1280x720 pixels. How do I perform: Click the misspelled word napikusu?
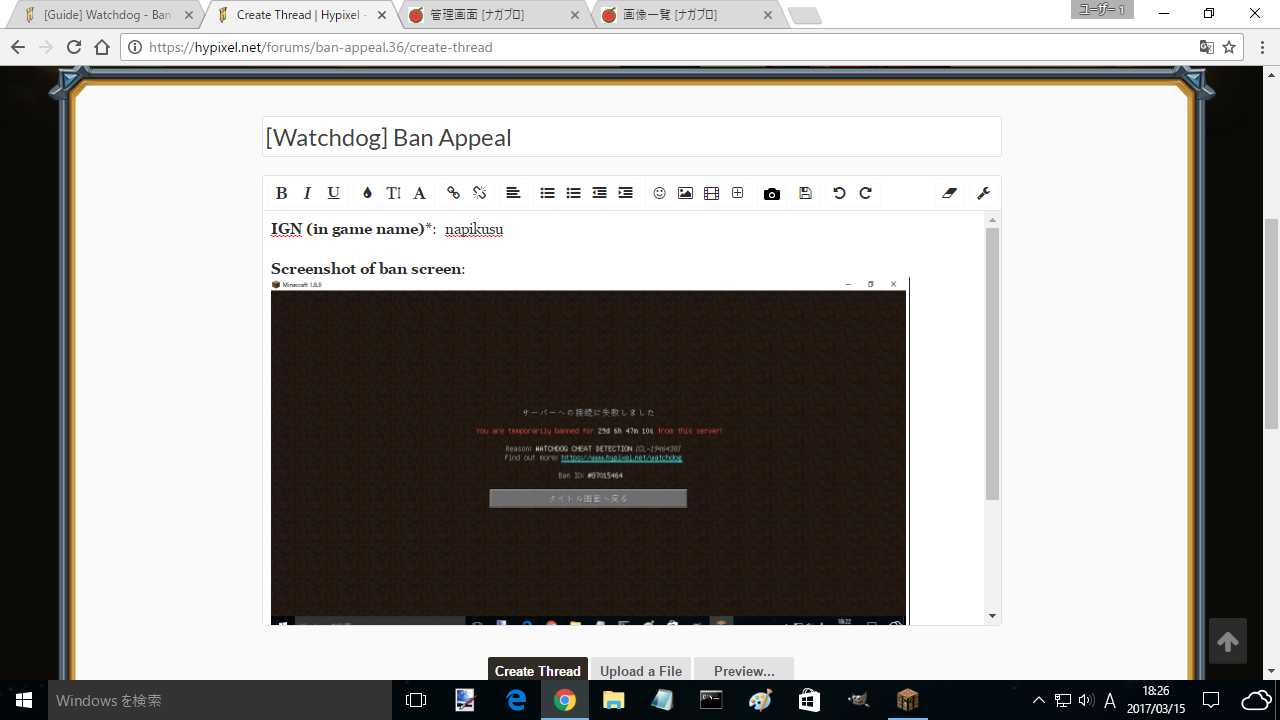coord(474,229)
